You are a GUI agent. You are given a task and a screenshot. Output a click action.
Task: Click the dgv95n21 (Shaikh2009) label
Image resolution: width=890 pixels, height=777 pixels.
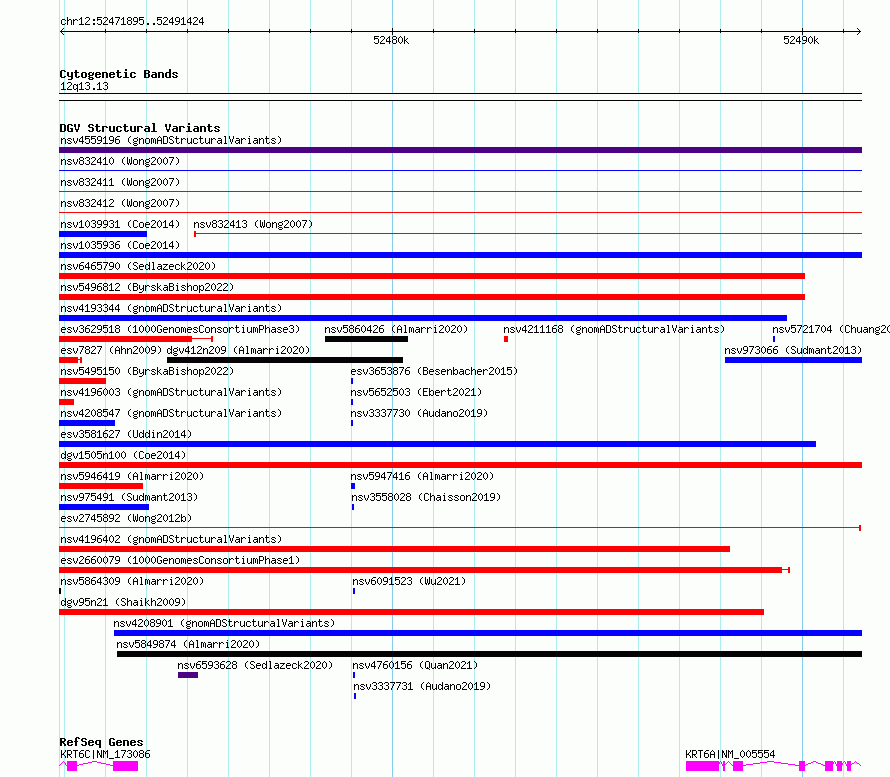click(123, 602)
